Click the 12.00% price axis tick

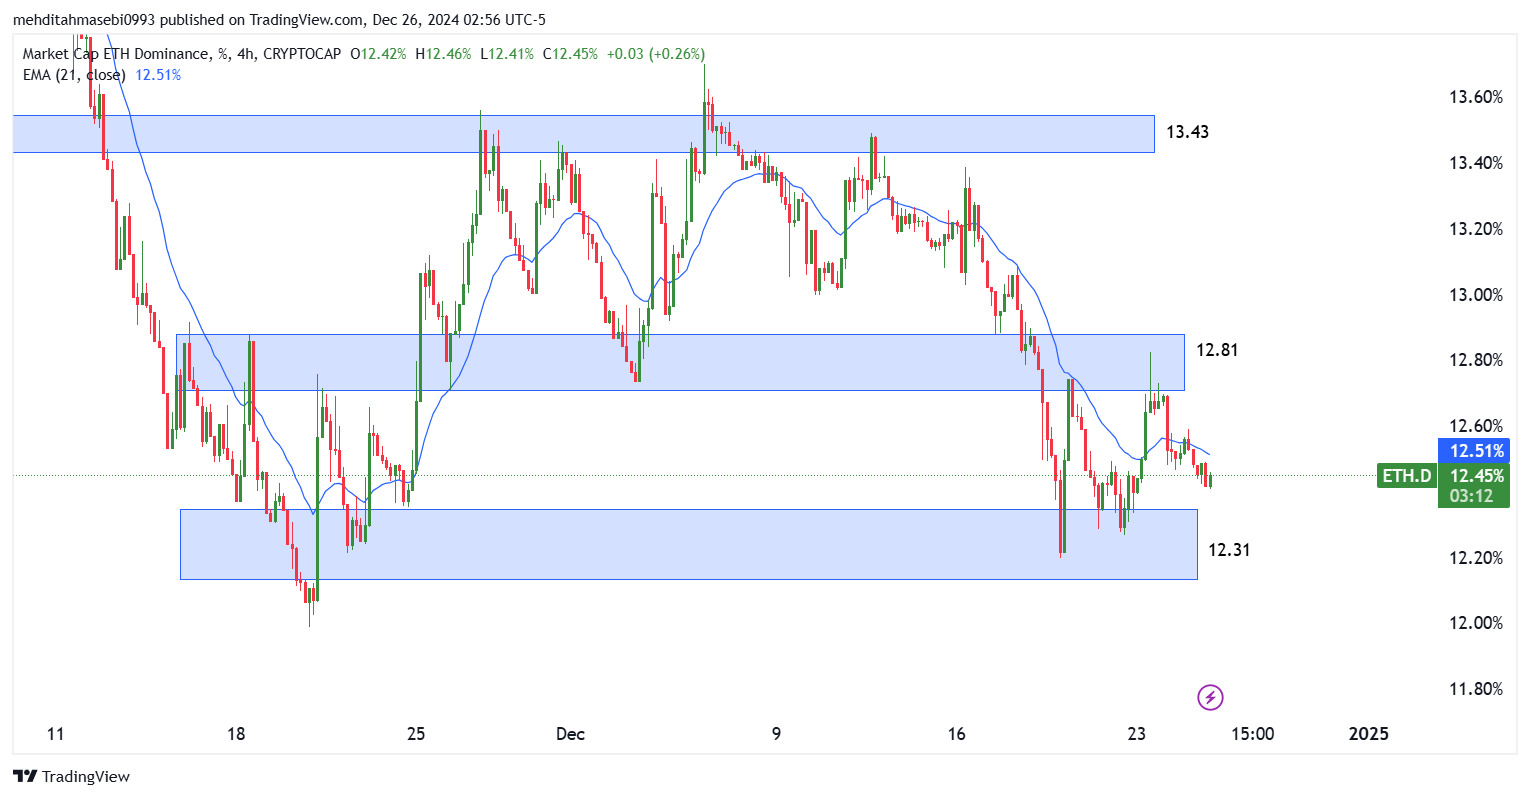1476,623
